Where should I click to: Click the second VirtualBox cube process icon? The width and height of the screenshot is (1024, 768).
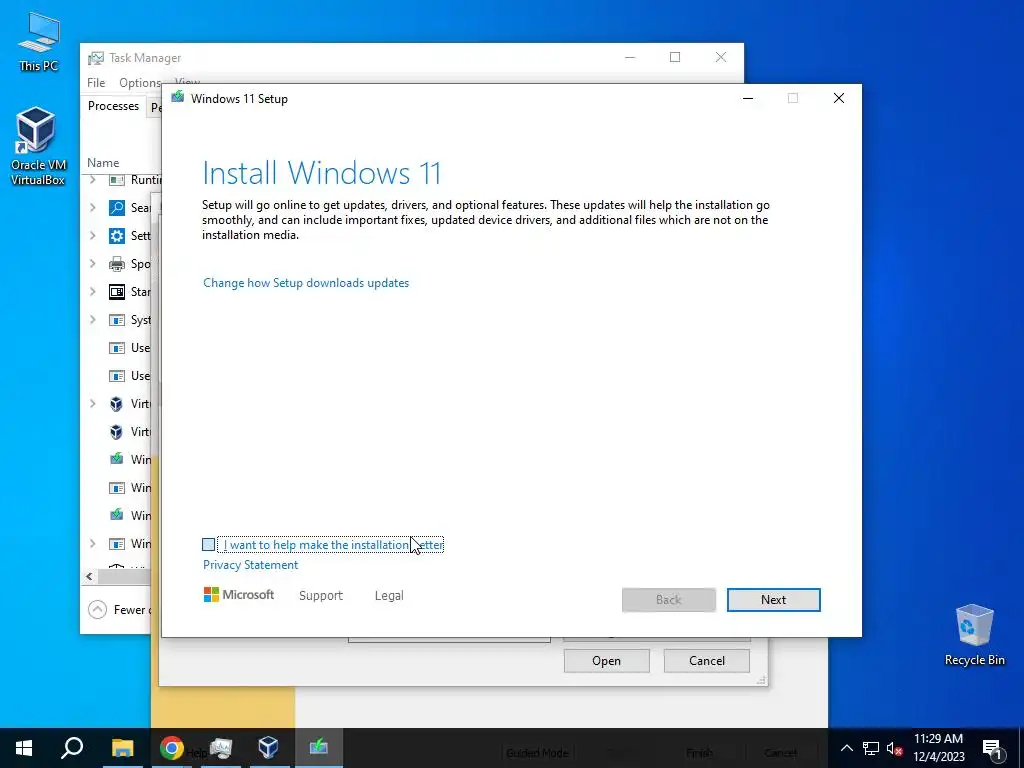(x=116, y=432)
